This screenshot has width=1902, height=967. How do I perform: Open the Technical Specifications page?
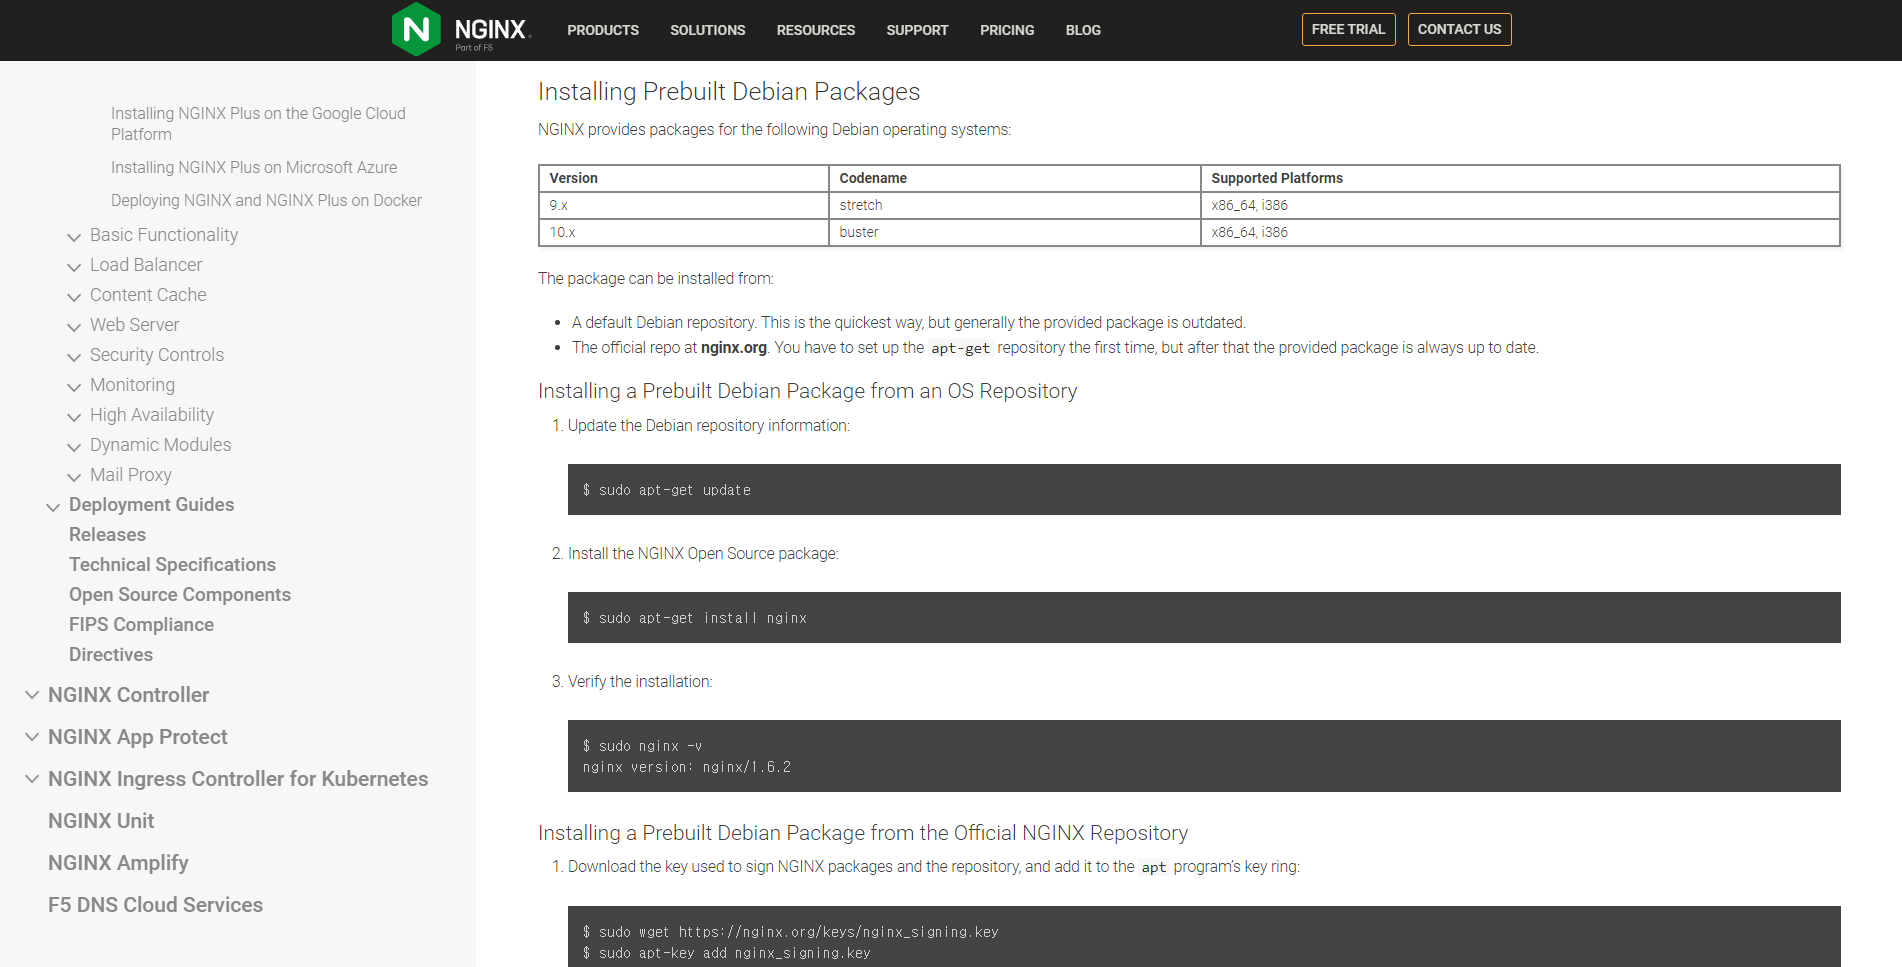172,565
